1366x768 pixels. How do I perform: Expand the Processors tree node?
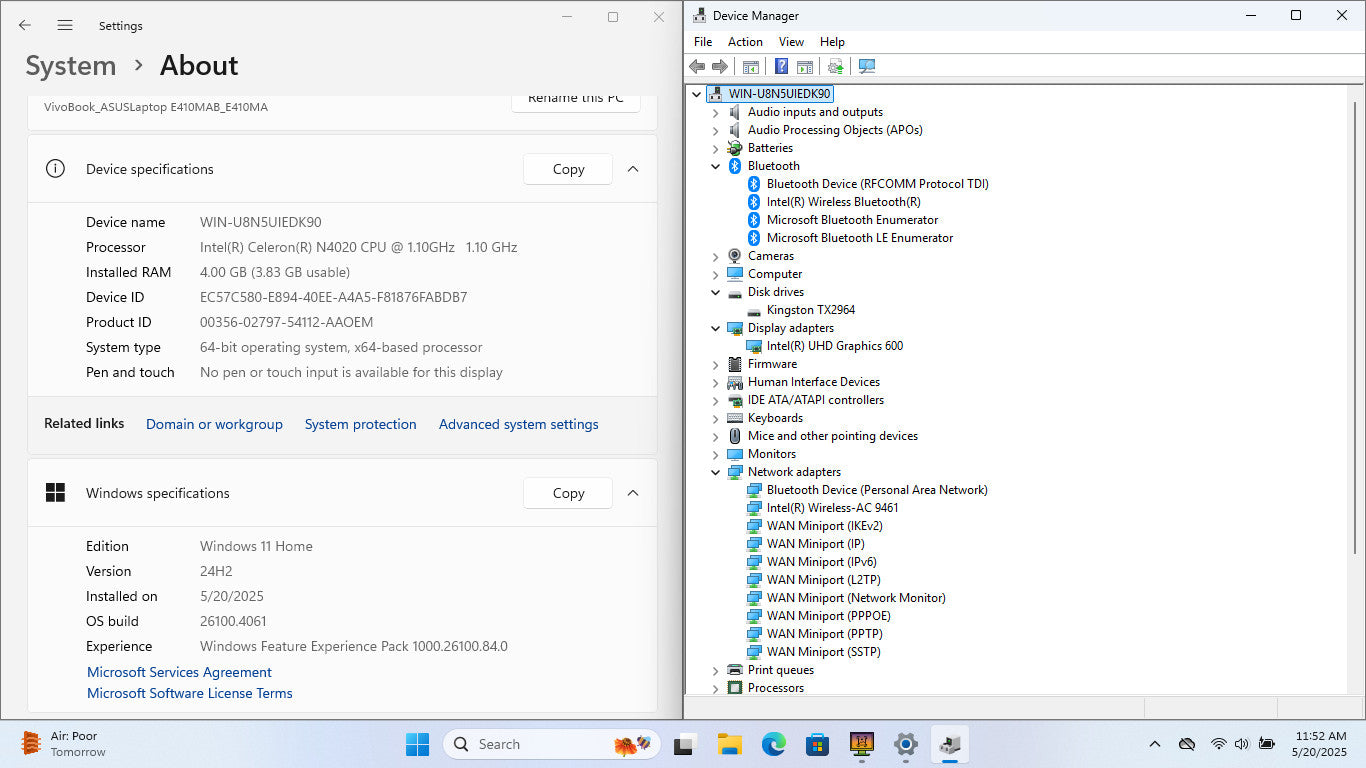pos(715,688)
